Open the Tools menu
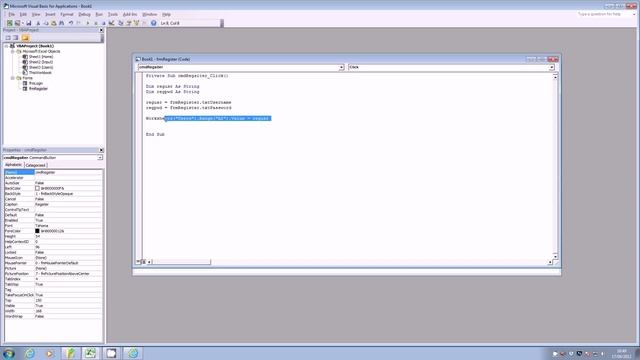The image size is (640, 360). (113, 14)
